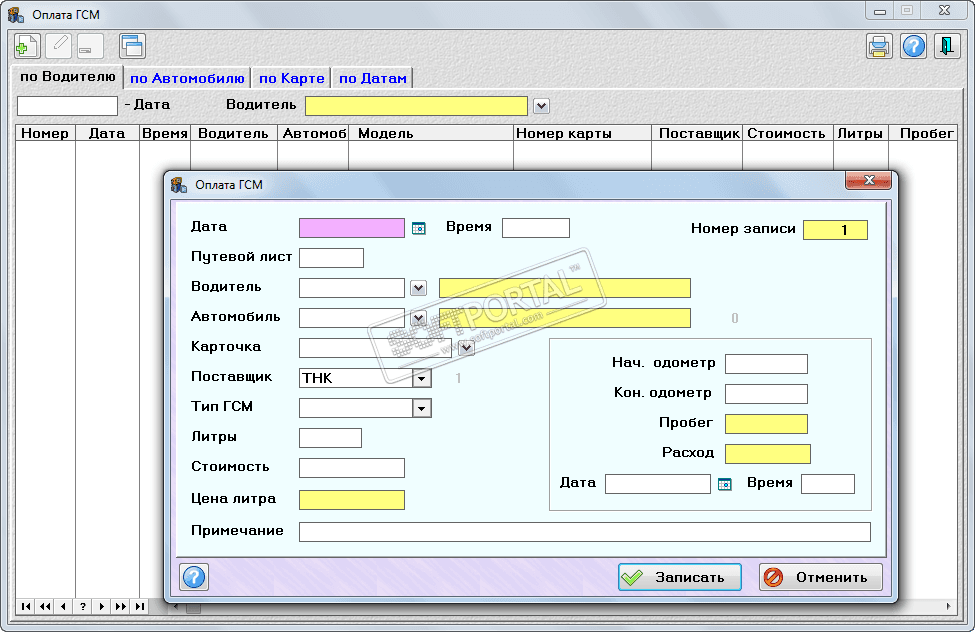Click Отменить button
This screenshot has width=975, height=632.
pyautogui.click(x=821, y=577)
